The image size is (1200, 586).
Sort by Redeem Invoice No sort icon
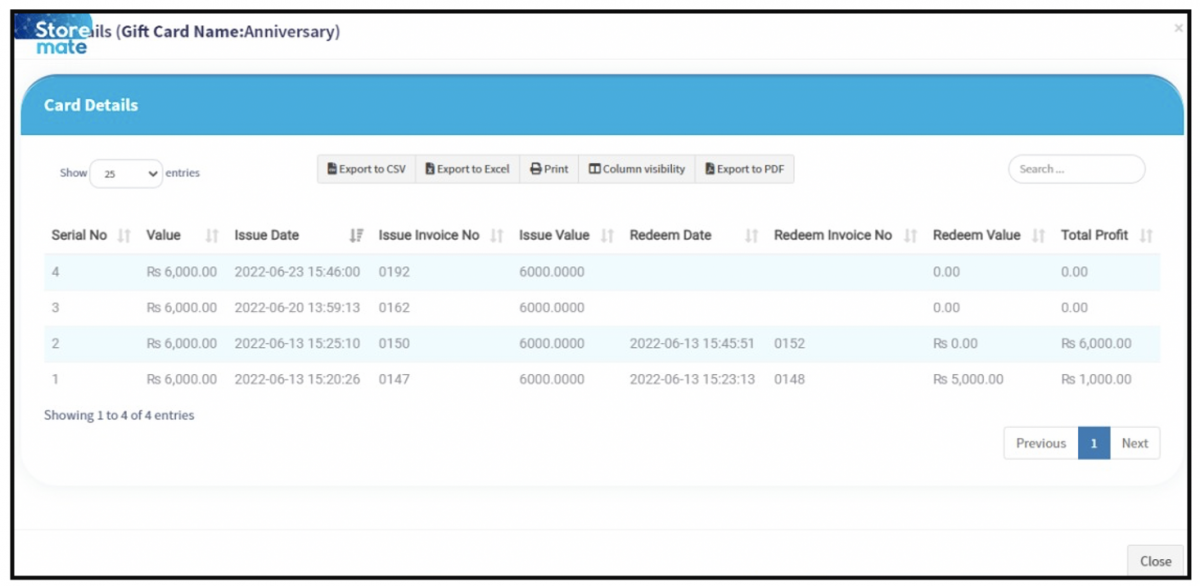click(911, 236)
